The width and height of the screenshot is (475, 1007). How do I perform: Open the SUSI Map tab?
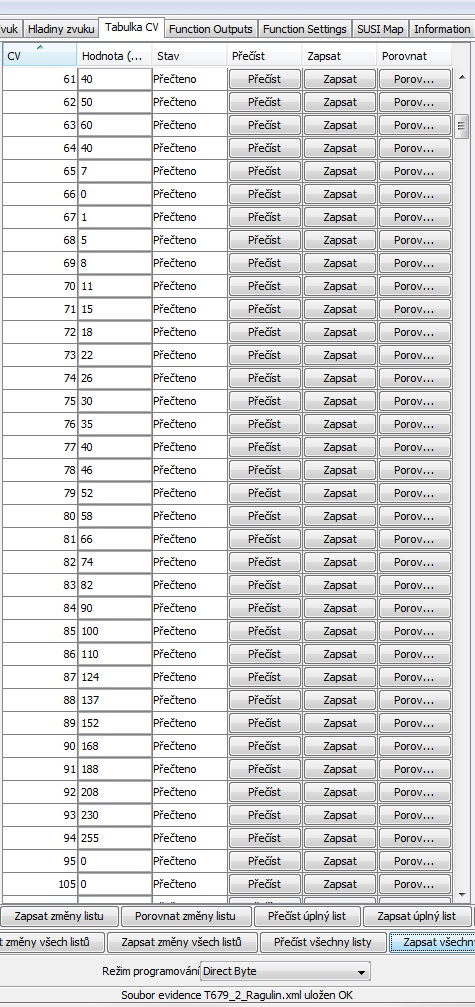pyautogui.click(x=381, y=29)
